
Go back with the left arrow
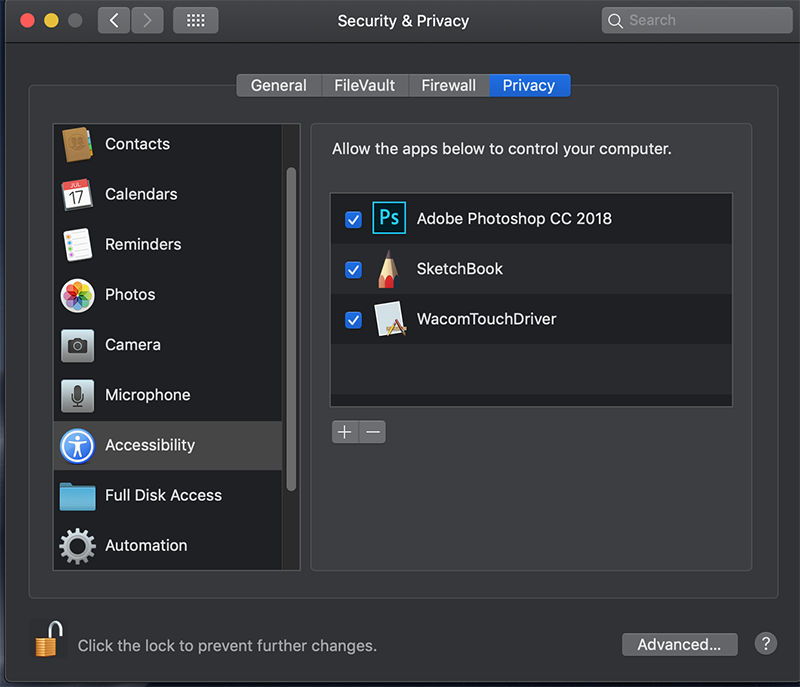click(114, 20)
